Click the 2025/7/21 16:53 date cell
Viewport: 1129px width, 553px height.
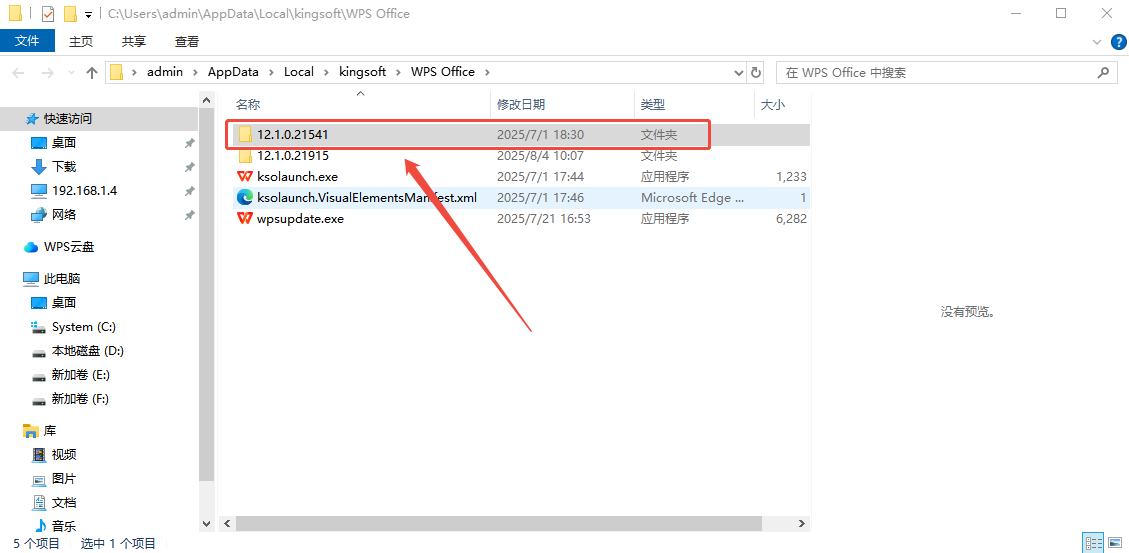(544, 218)
